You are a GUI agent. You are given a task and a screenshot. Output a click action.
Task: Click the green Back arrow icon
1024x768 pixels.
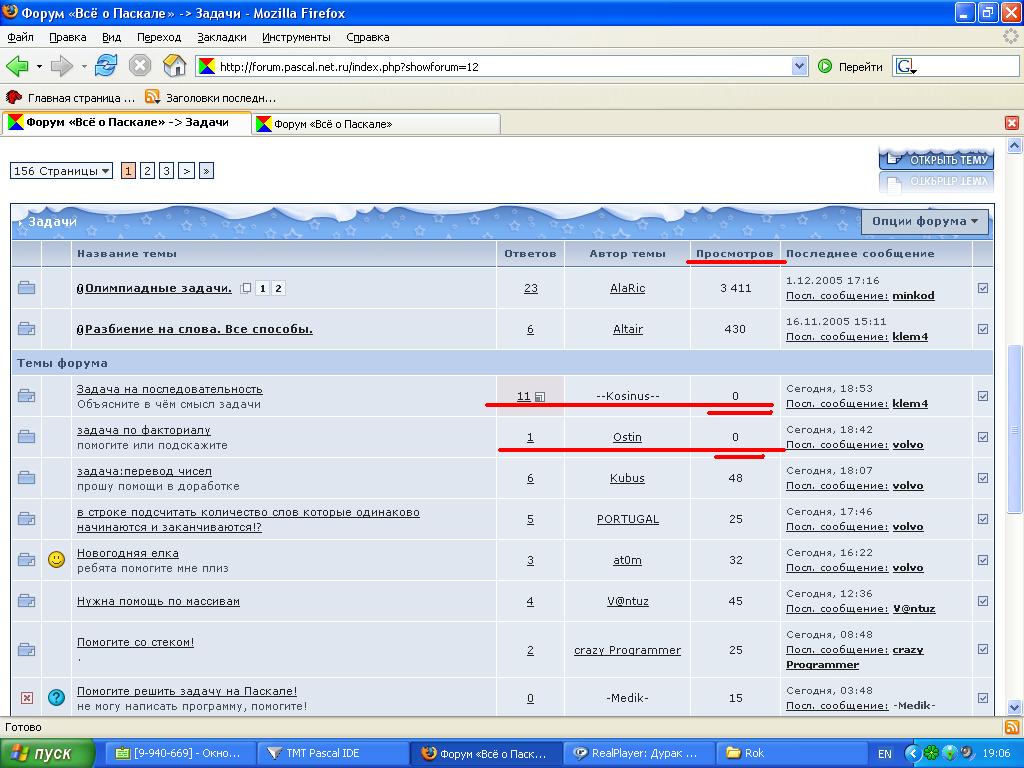coord(17,66)
